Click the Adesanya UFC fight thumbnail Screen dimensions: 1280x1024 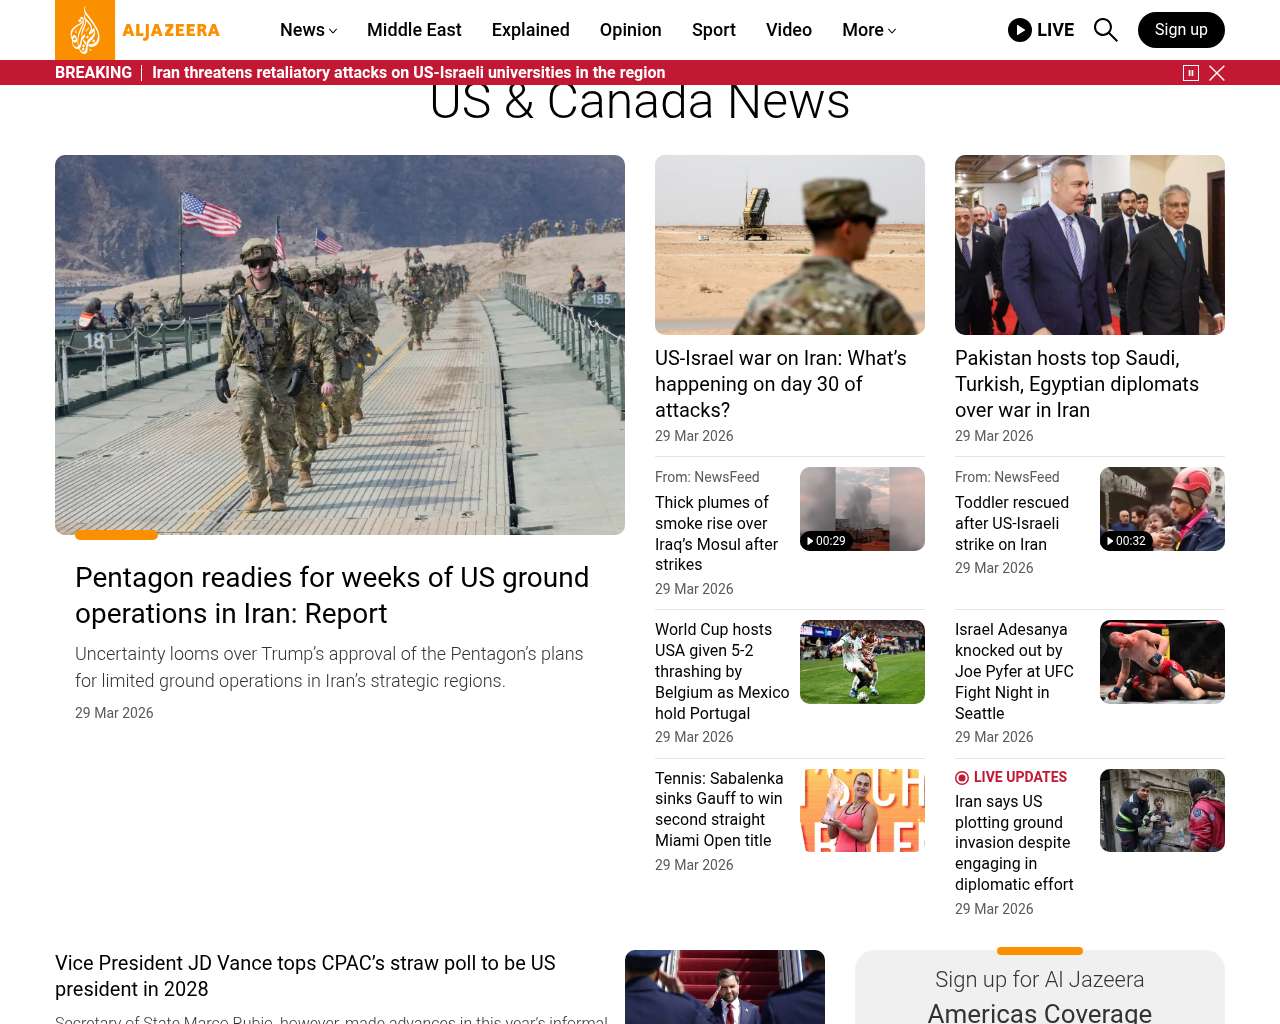click(x=1161, y=662)
